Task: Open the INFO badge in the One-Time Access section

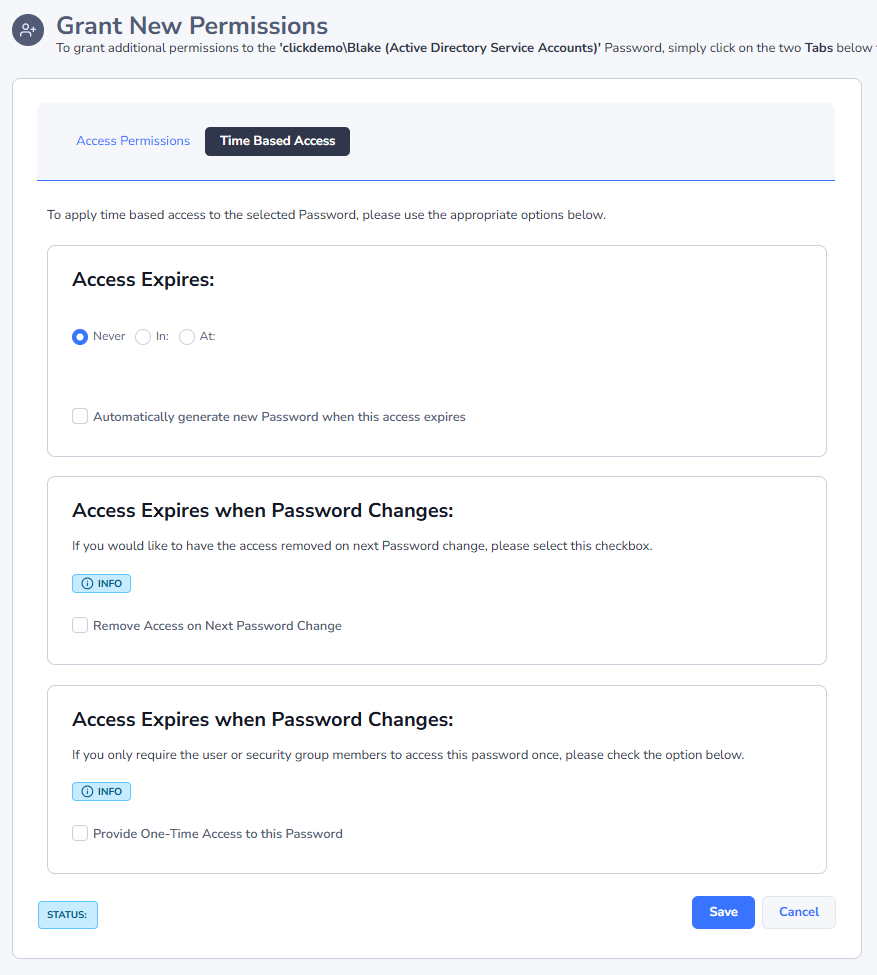Action: [101, 791]
